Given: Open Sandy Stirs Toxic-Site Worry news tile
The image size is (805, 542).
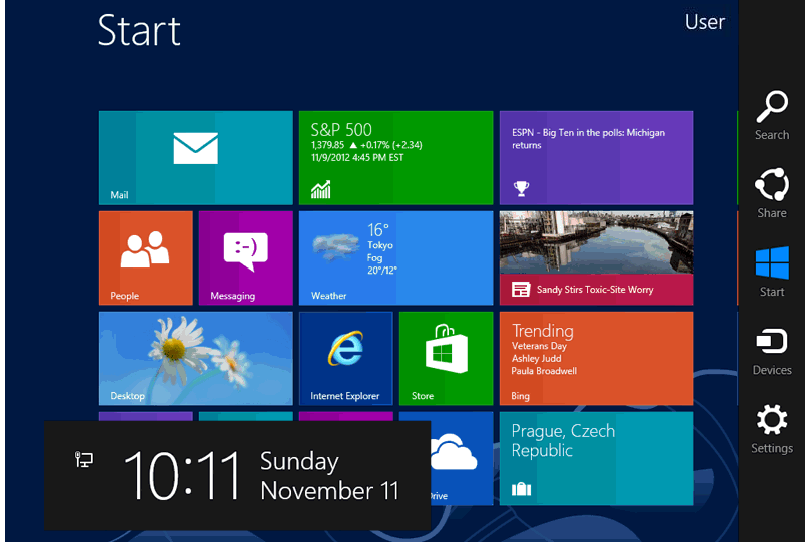Looking at the screenshot, I should pyautogui.click(x=596, y=258).
